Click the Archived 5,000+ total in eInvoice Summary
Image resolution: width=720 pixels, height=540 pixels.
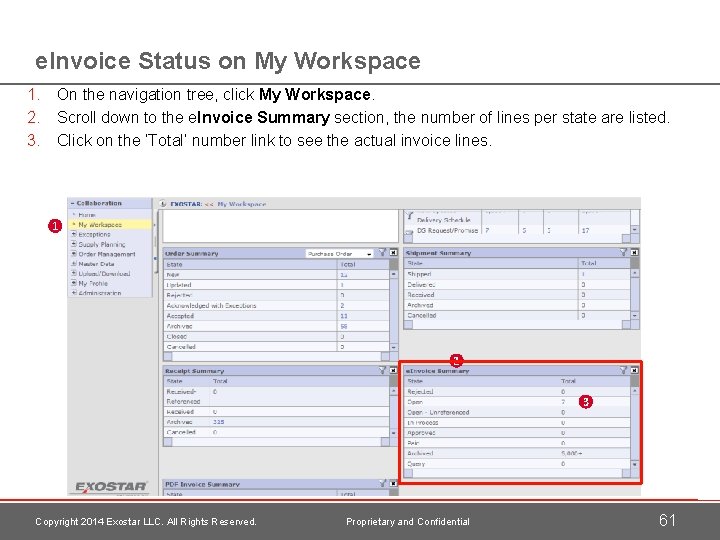(x=571, y=453)
